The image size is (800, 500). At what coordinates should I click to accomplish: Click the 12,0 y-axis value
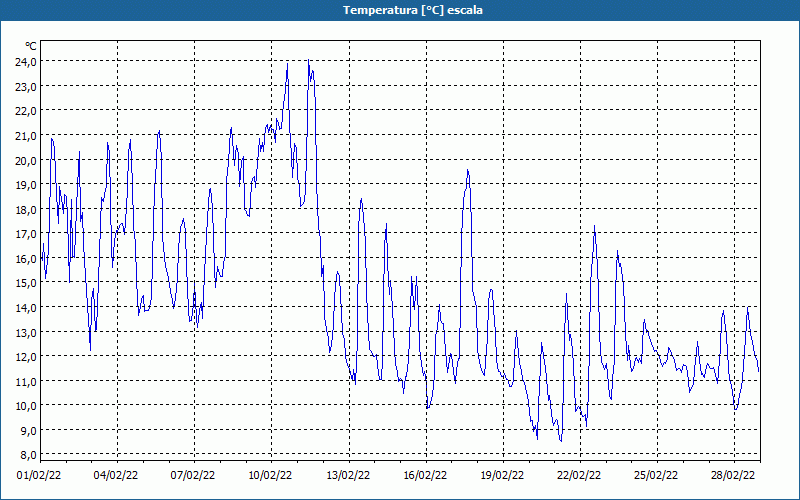coord(27,357)
